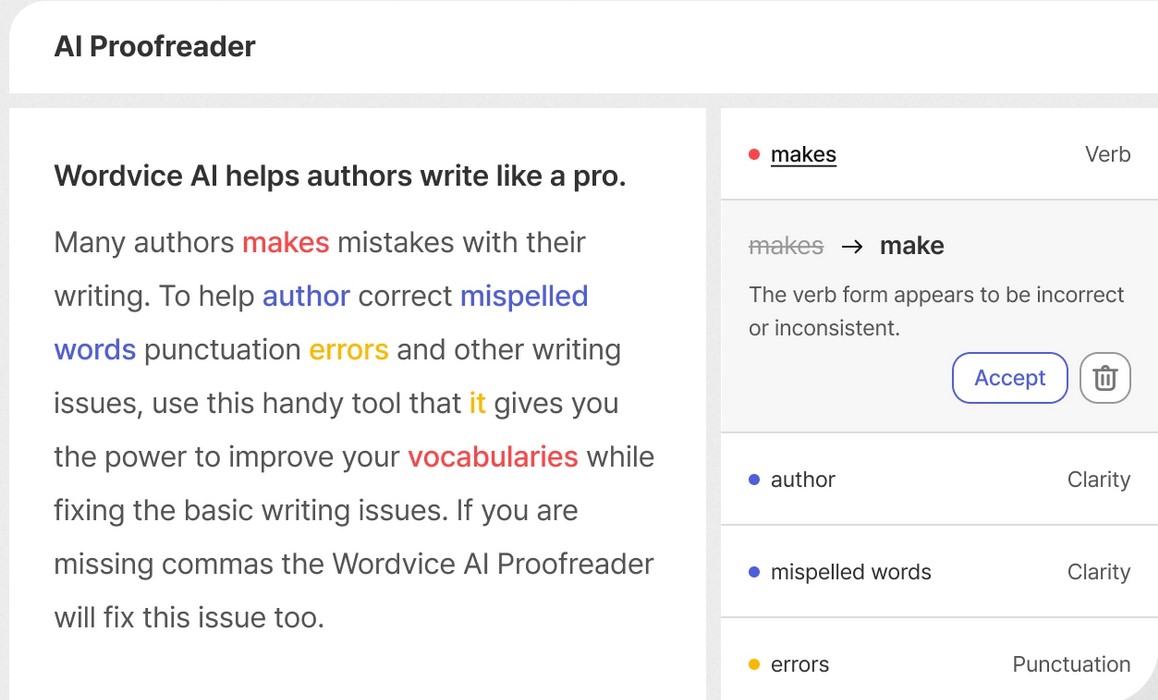The width and height of the screenshot is (1158, 700).
Task: Accept the makes to make correction
Action: point(1009,378)
